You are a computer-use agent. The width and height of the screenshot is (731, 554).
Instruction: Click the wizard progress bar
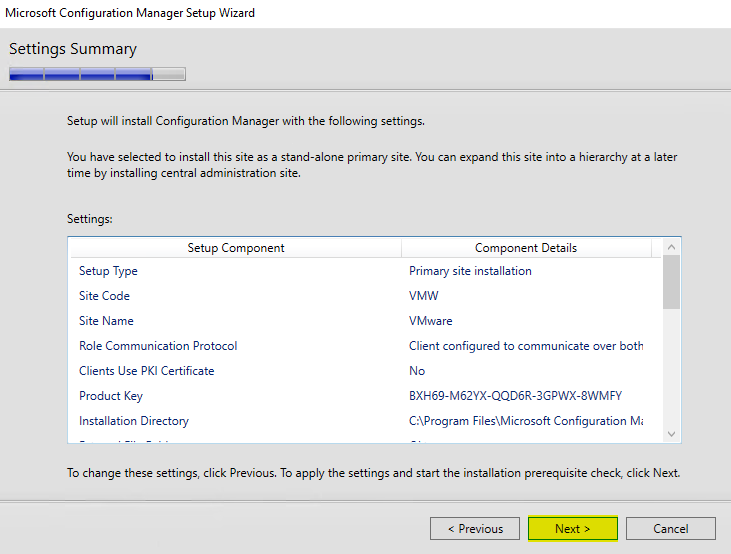97,73
